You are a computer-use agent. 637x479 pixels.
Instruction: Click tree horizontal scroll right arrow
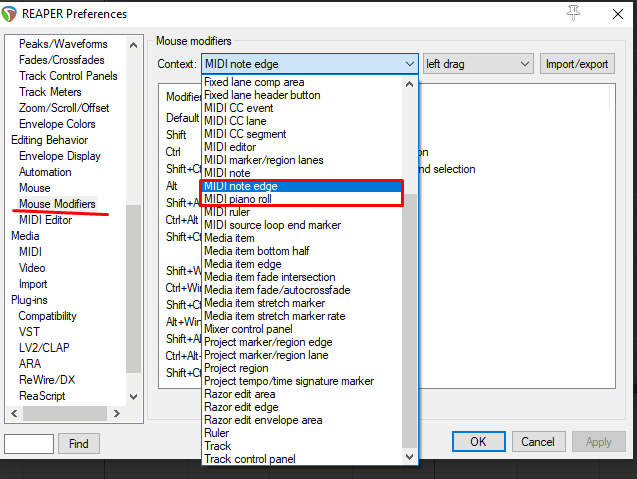click(x=117, y=414)
